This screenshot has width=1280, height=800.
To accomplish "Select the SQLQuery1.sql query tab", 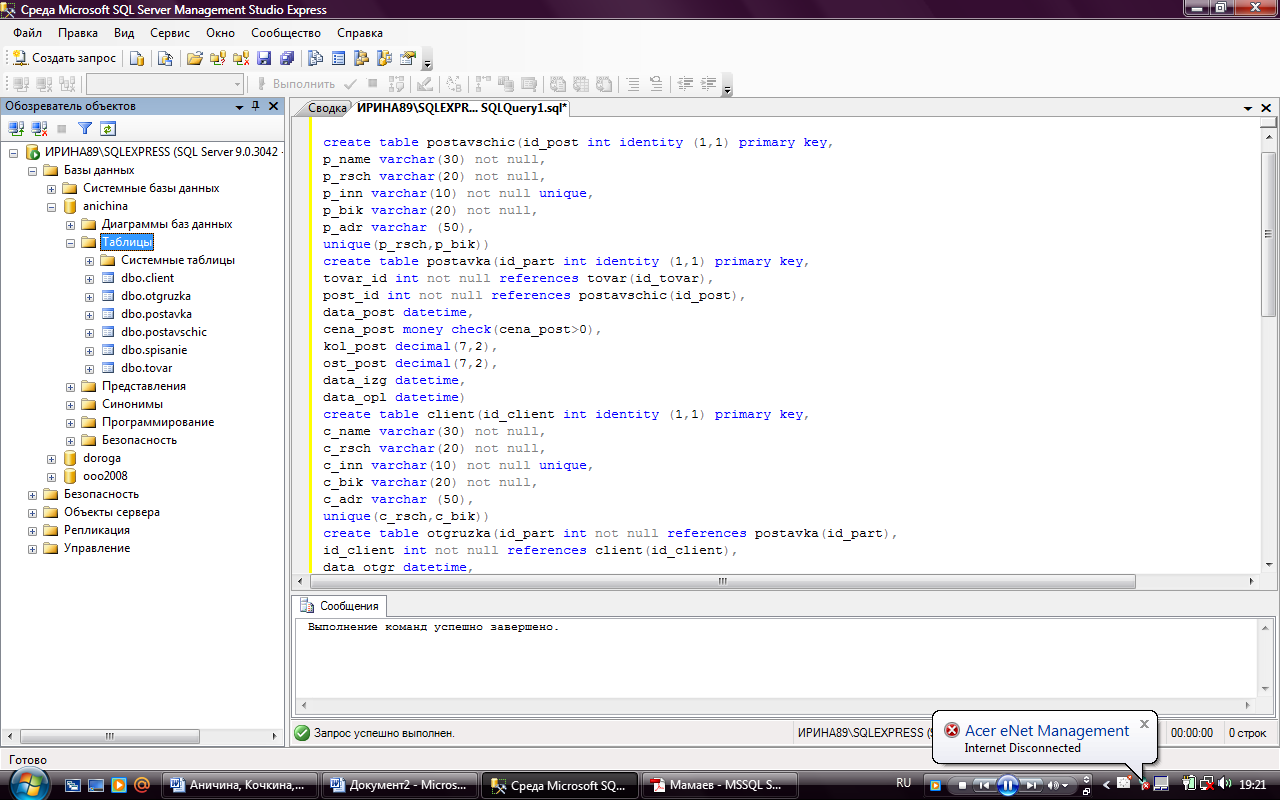I will click(x=462, y=108).
